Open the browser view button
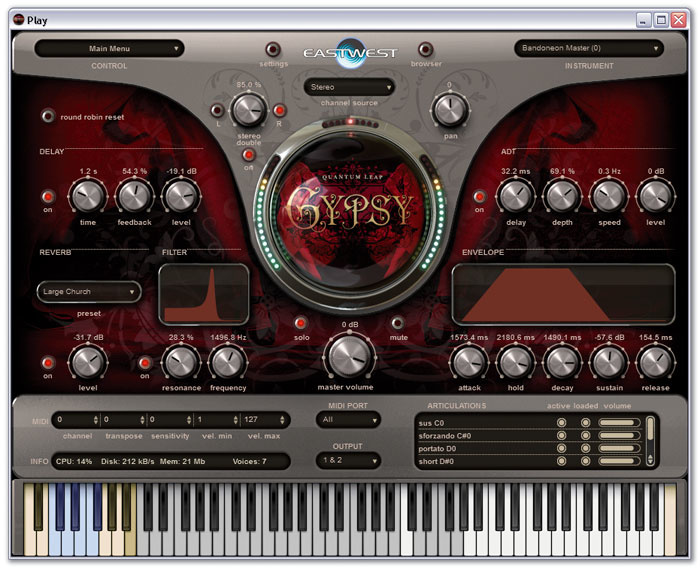The height and width of the screenshot is (570, 700). tap(425, 49)
